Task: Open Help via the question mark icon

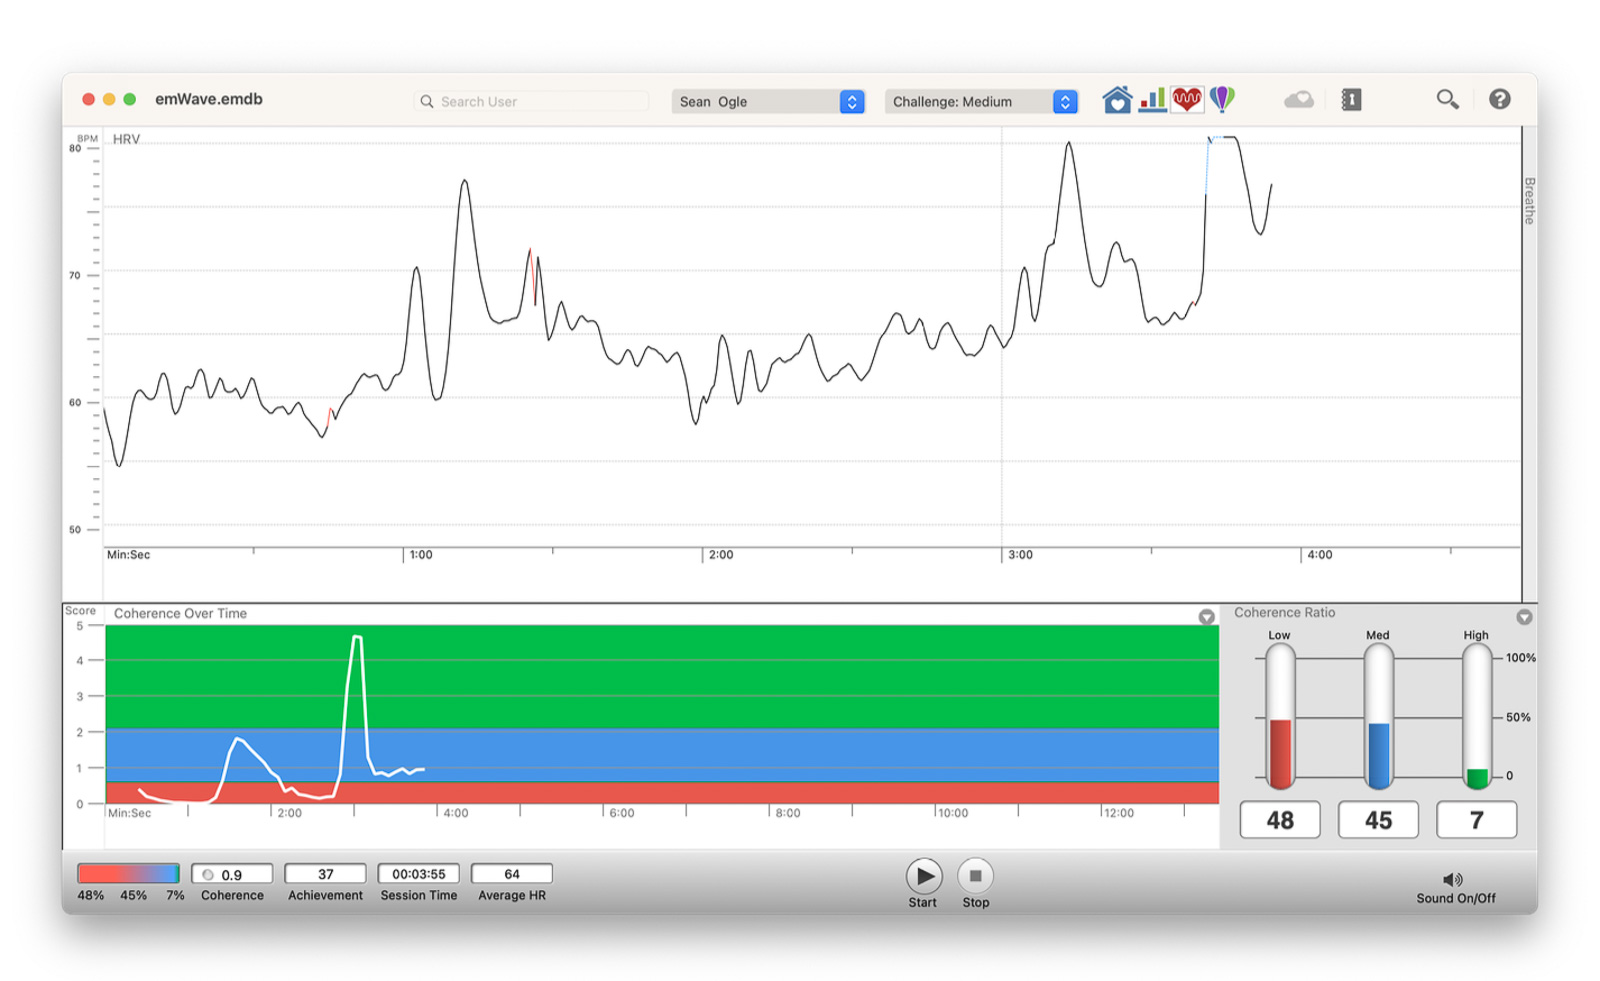Action: coord(1499,99)
